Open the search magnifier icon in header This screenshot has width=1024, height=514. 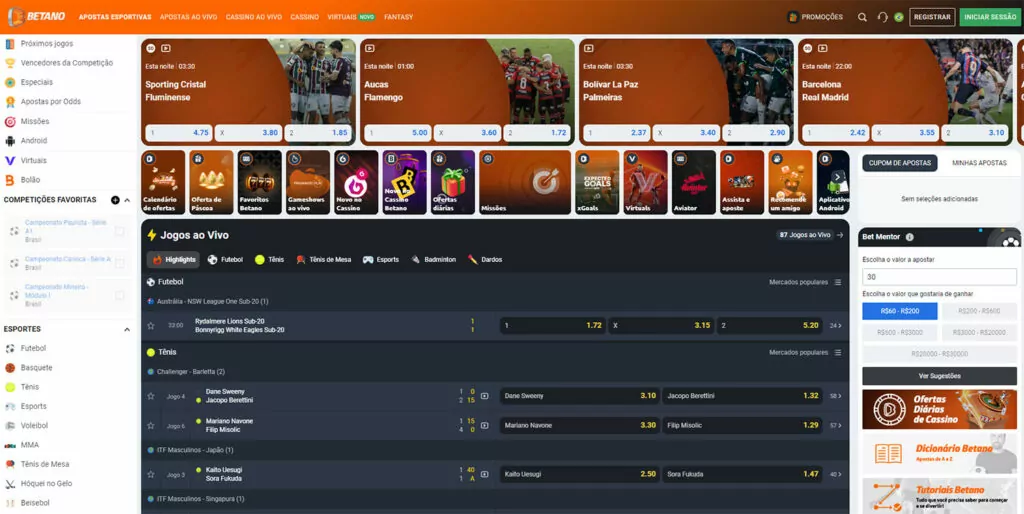click(x=862, y=17)
